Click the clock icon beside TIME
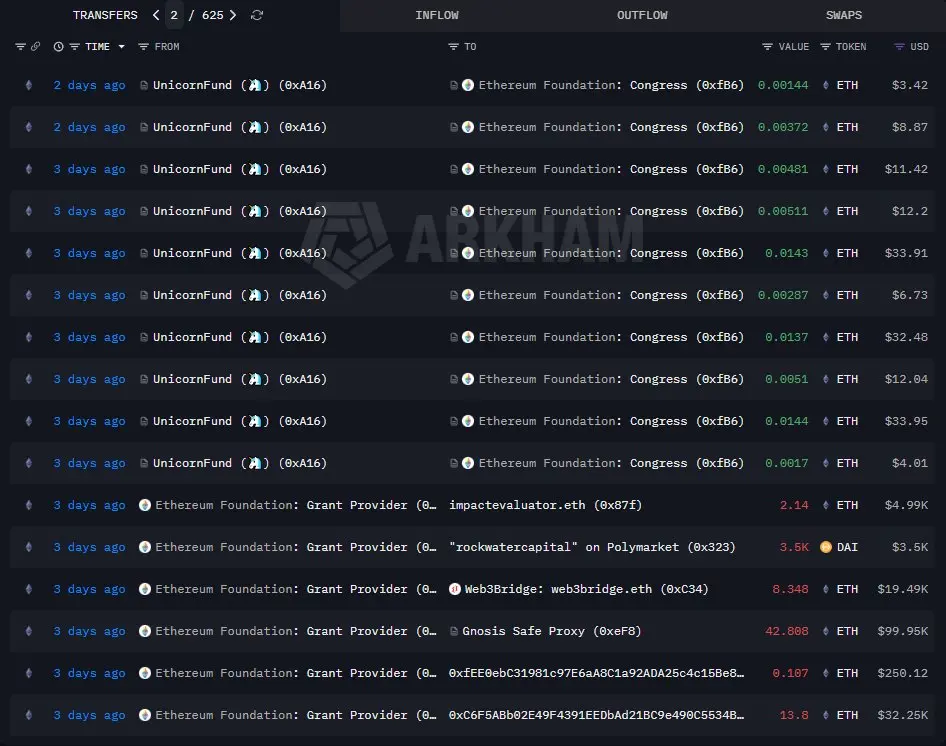The image size is (946, 746). pos(59,46)
